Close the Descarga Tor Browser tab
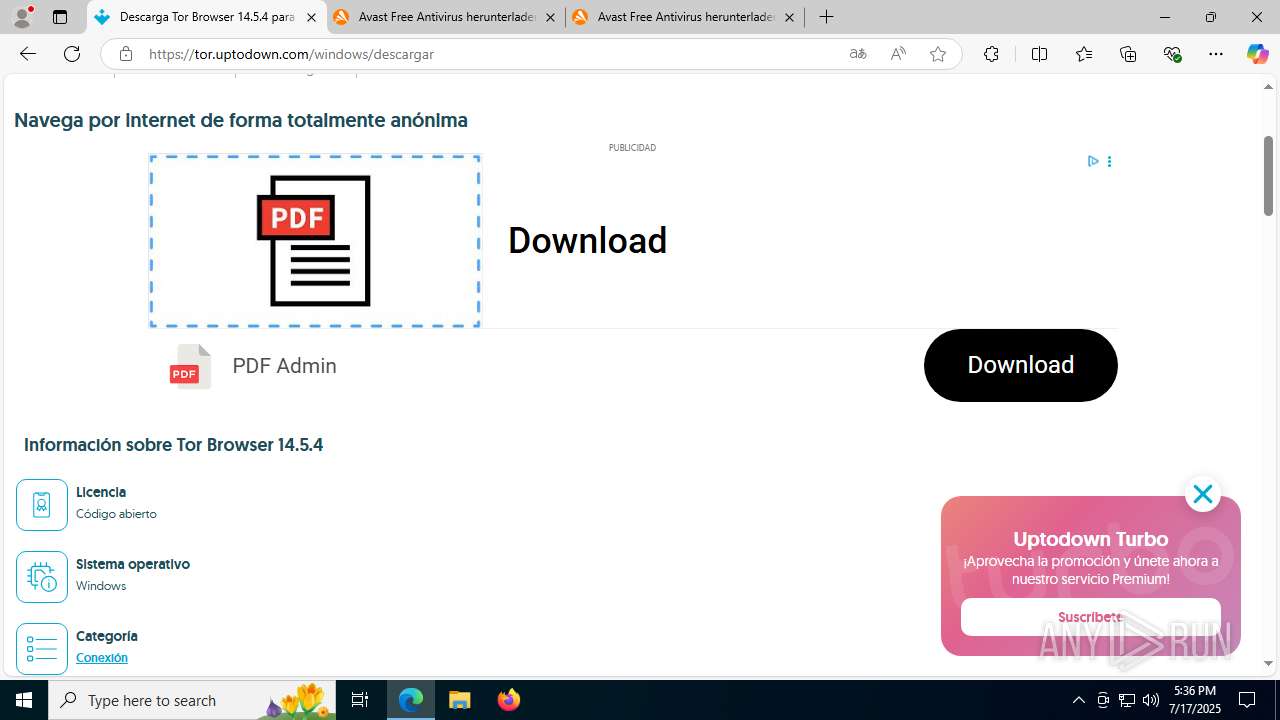 [311, 17]
